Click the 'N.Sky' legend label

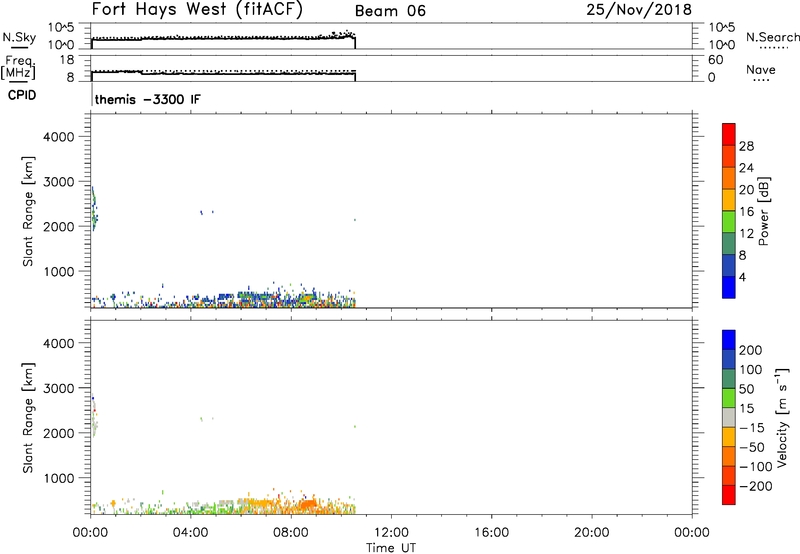(19, 37)
